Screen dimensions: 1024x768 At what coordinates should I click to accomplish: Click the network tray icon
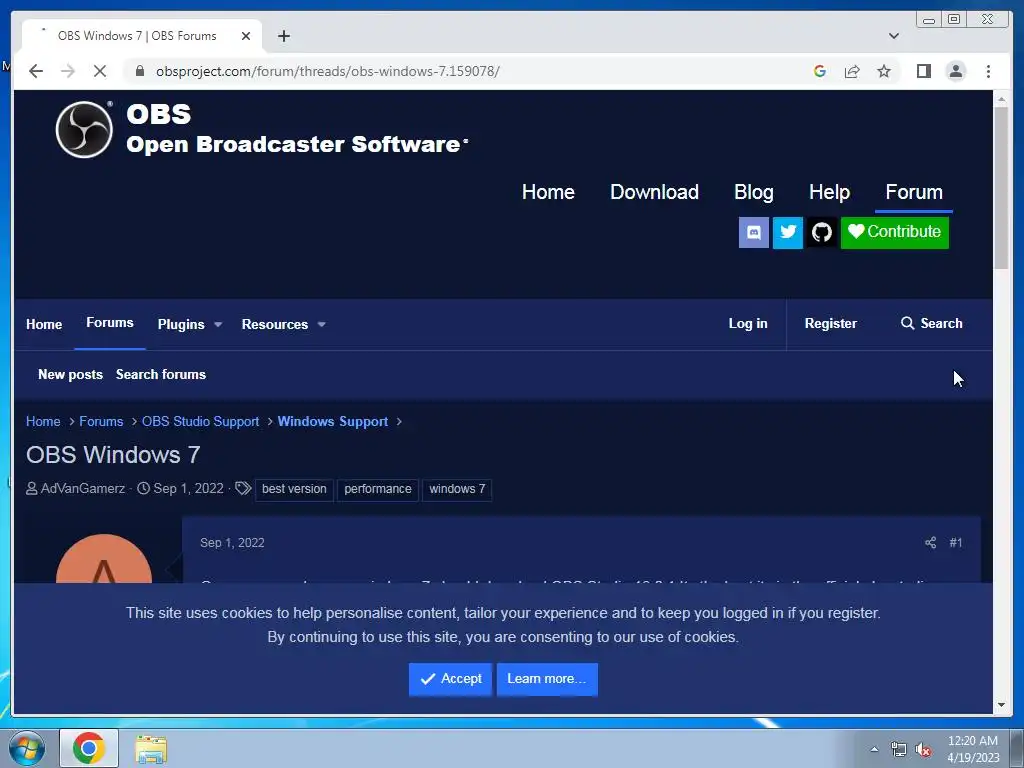[899, 750]
